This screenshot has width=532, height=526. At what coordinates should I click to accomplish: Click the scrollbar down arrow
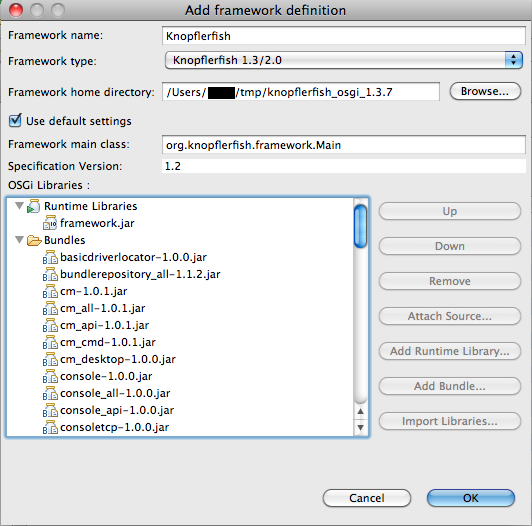(x=360, y=427)
